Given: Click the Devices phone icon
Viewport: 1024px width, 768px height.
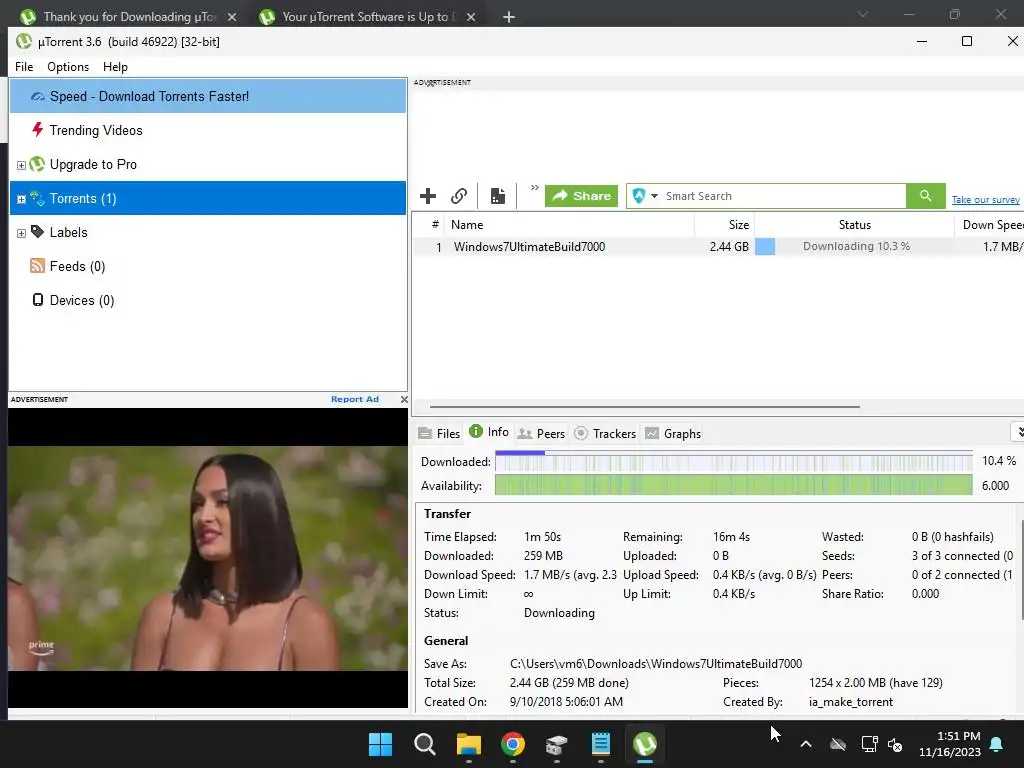Looking at the screenshot, I should point(38,300).
